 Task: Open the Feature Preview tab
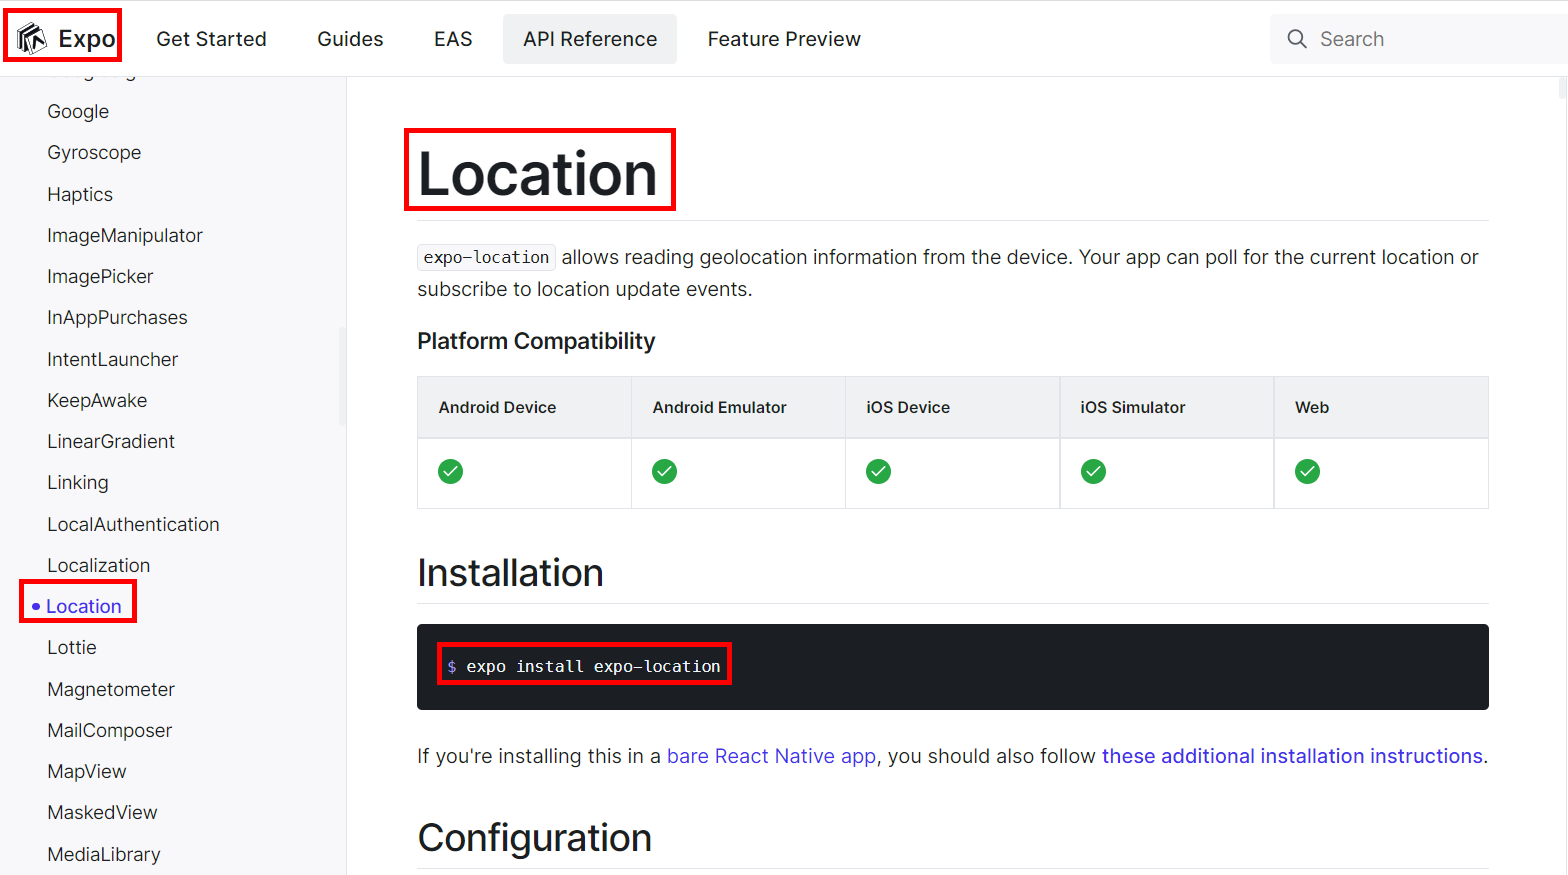tap(784, 39)
